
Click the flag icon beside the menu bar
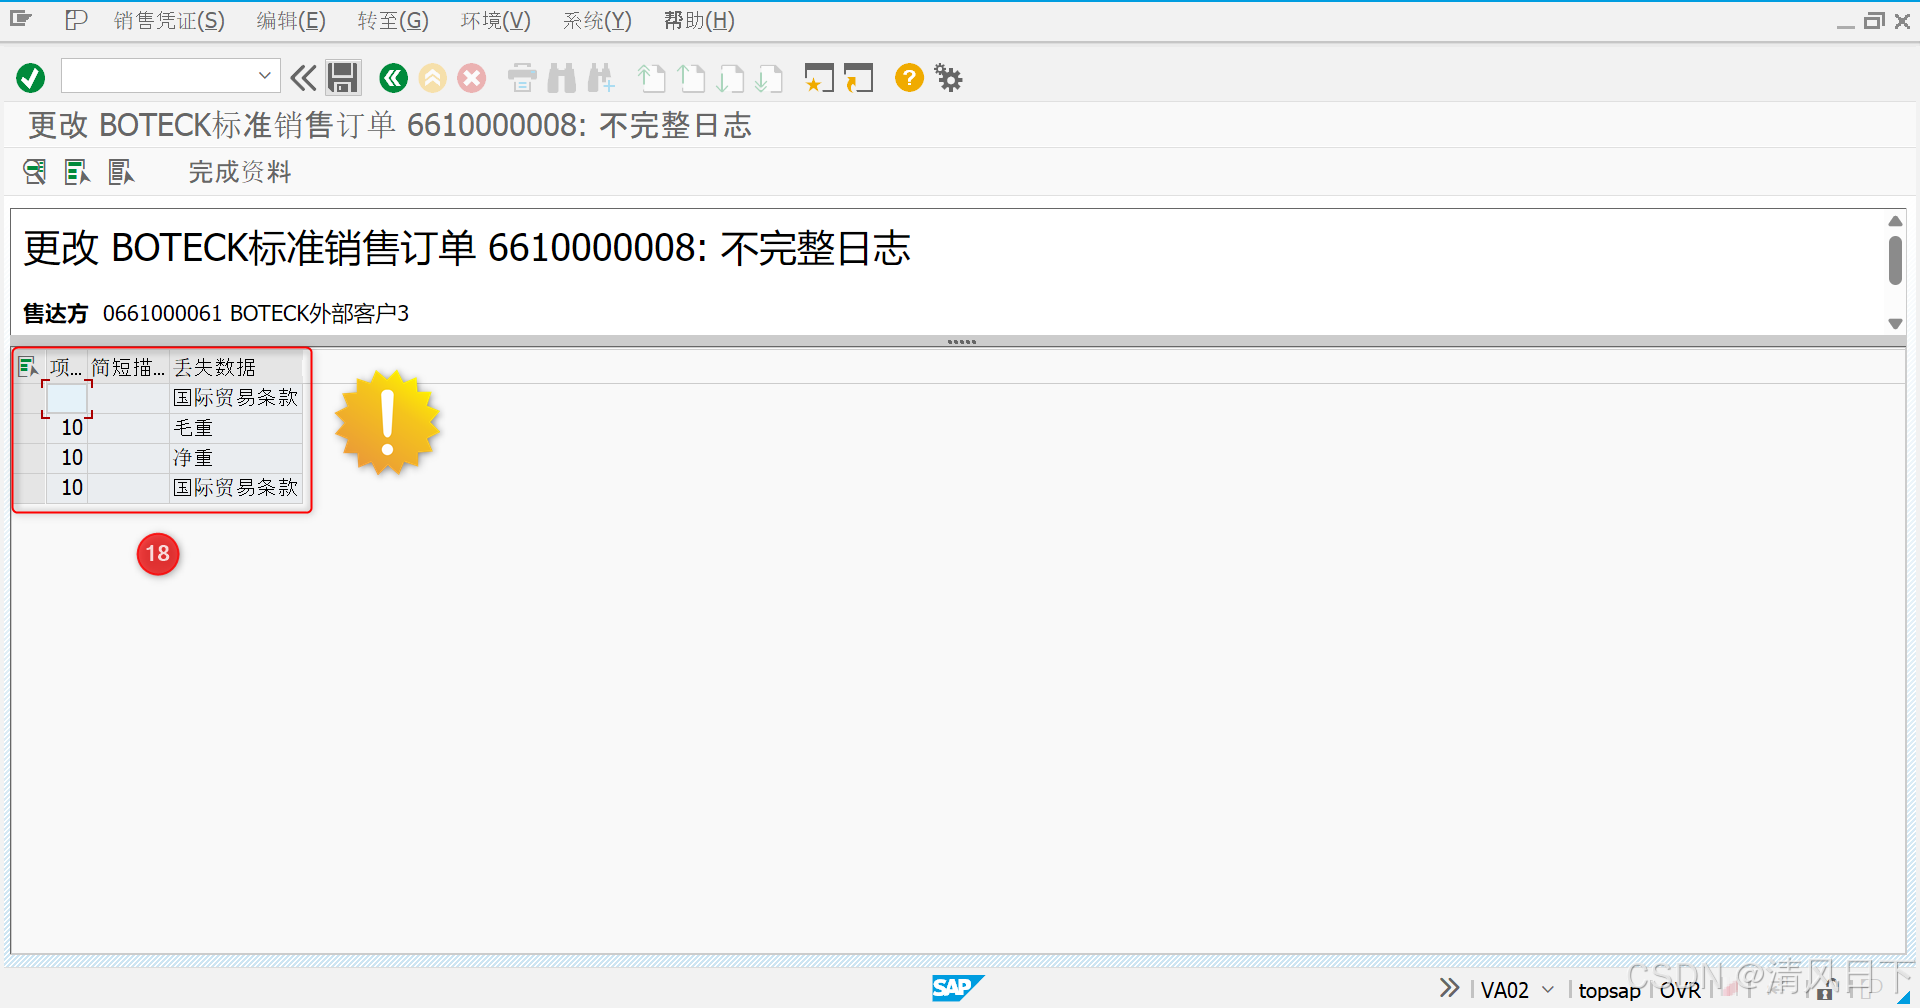pyautogui.click(x=76, y=20)
